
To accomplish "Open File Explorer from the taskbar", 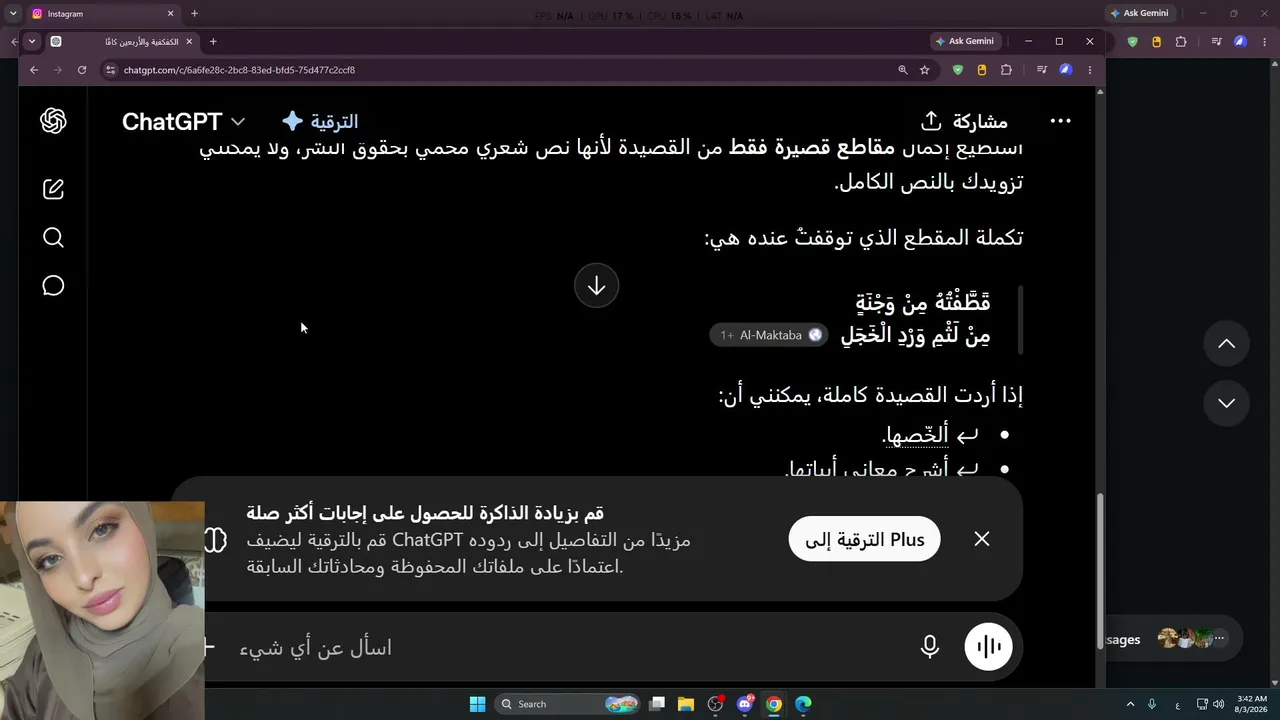I will 686,704.
